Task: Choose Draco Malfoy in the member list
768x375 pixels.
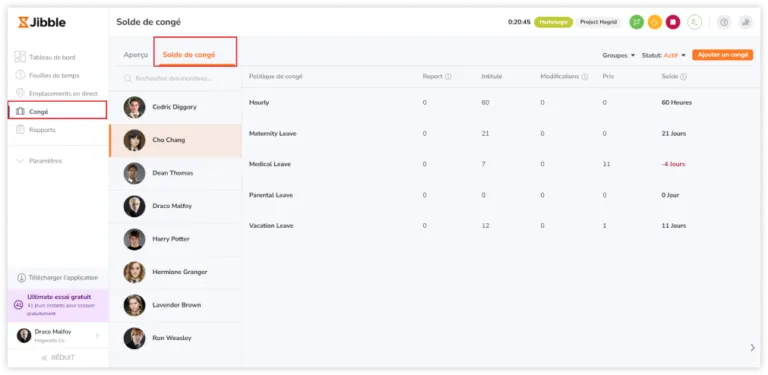Action: tap(175, 206)
